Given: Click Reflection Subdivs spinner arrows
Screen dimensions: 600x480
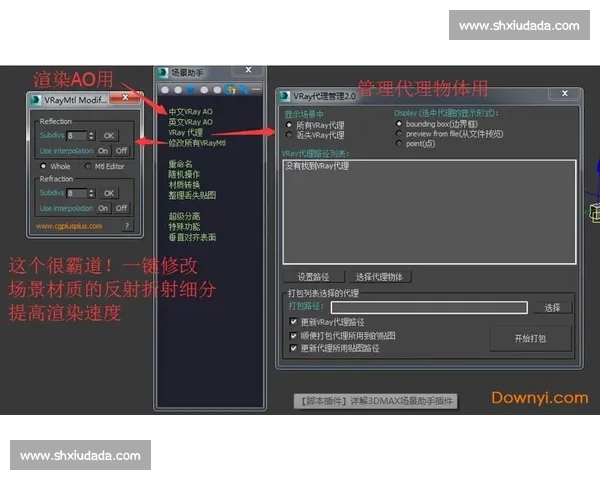Looking at the screenshot, I should 91,136.
